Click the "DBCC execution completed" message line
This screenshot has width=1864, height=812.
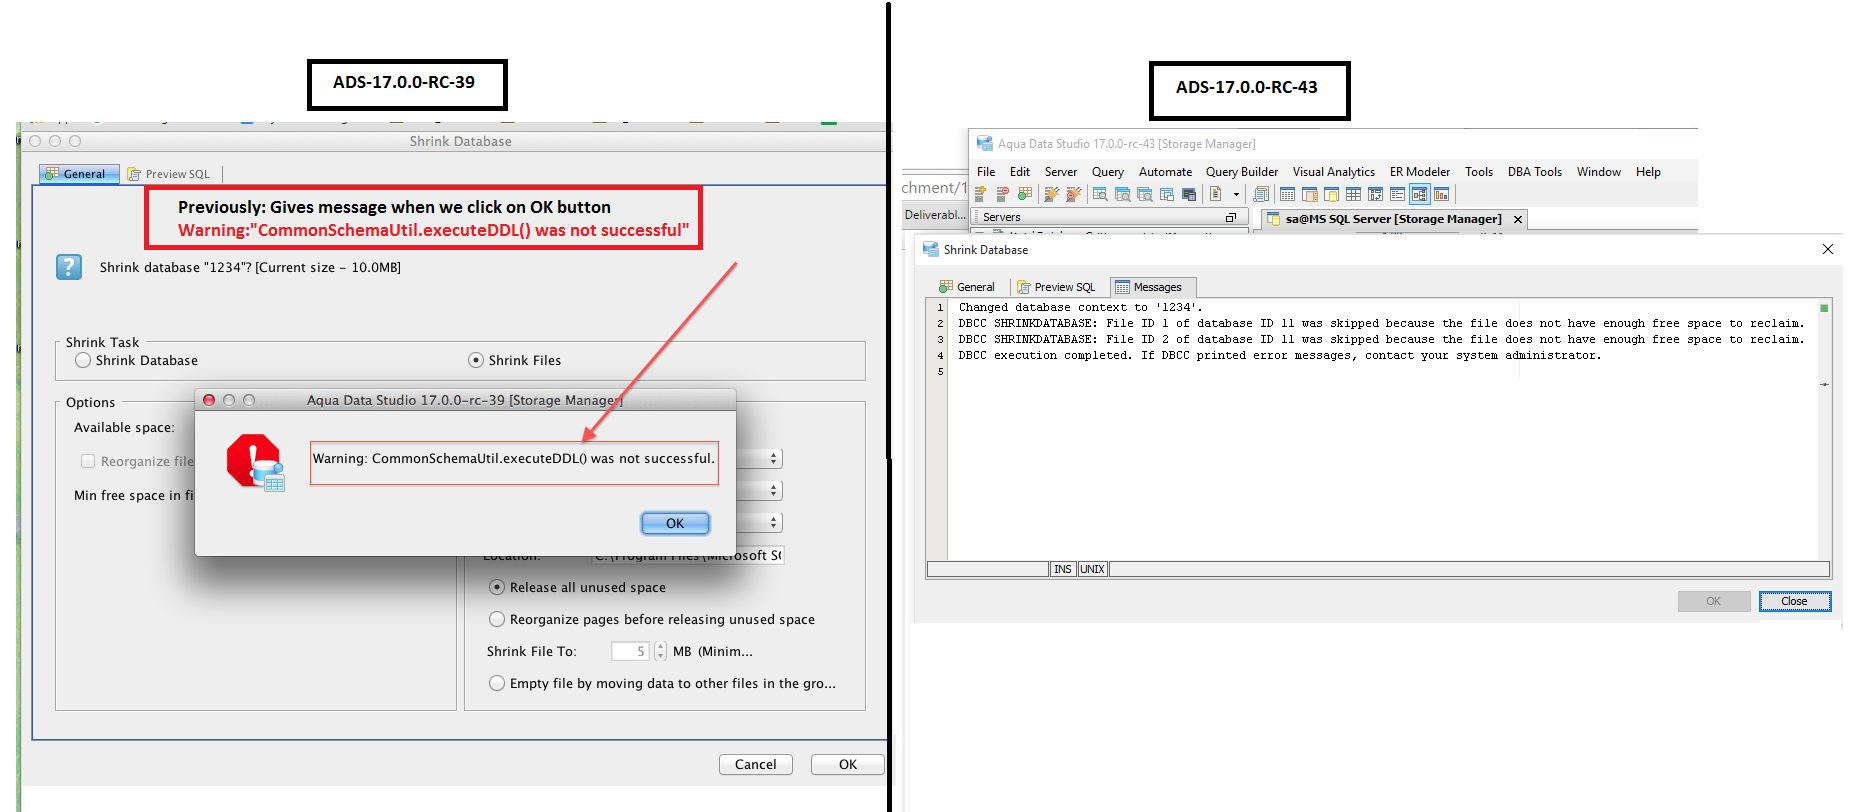tap(1279, 356)
